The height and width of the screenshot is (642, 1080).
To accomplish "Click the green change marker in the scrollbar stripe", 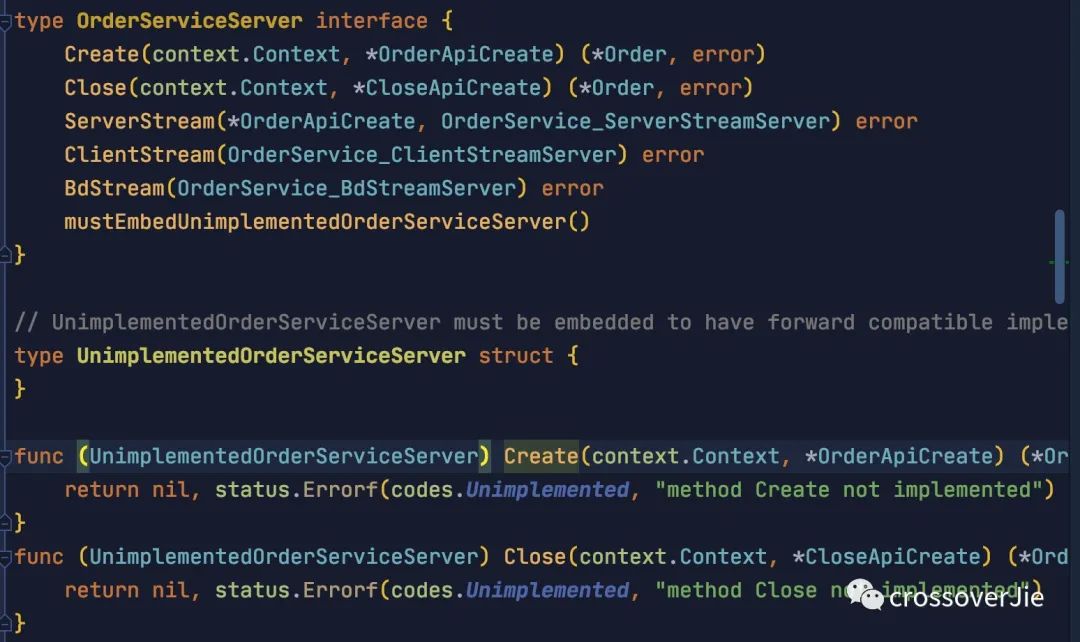I will pyautogui.click(x=1058, y=262).
